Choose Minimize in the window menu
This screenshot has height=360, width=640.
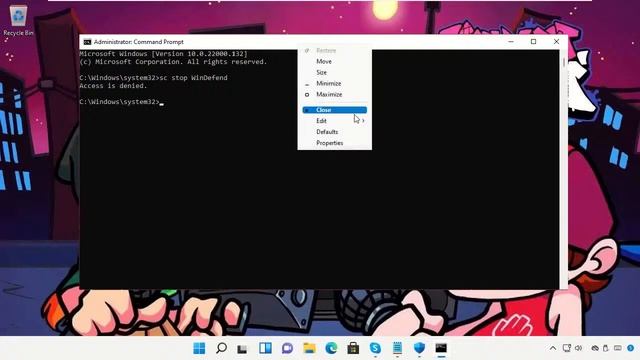[329, 83]
